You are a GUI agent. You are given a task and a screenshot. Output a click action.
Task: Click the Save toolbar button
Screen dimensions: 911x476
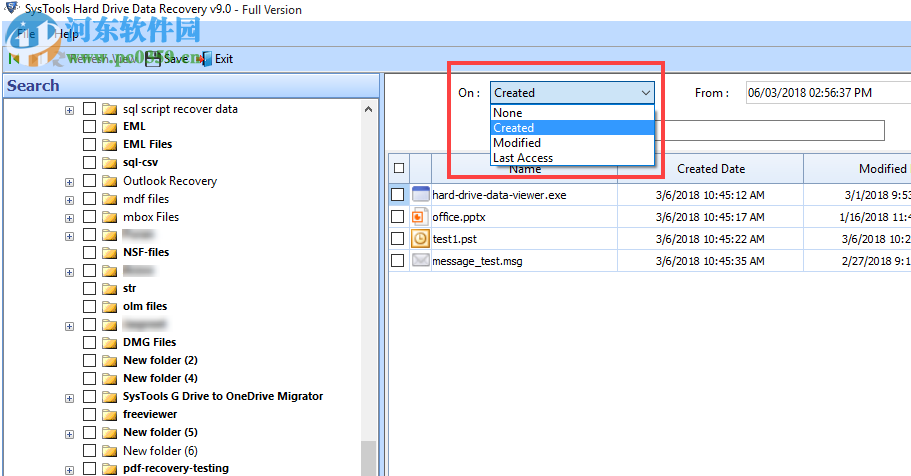[167, 59]
